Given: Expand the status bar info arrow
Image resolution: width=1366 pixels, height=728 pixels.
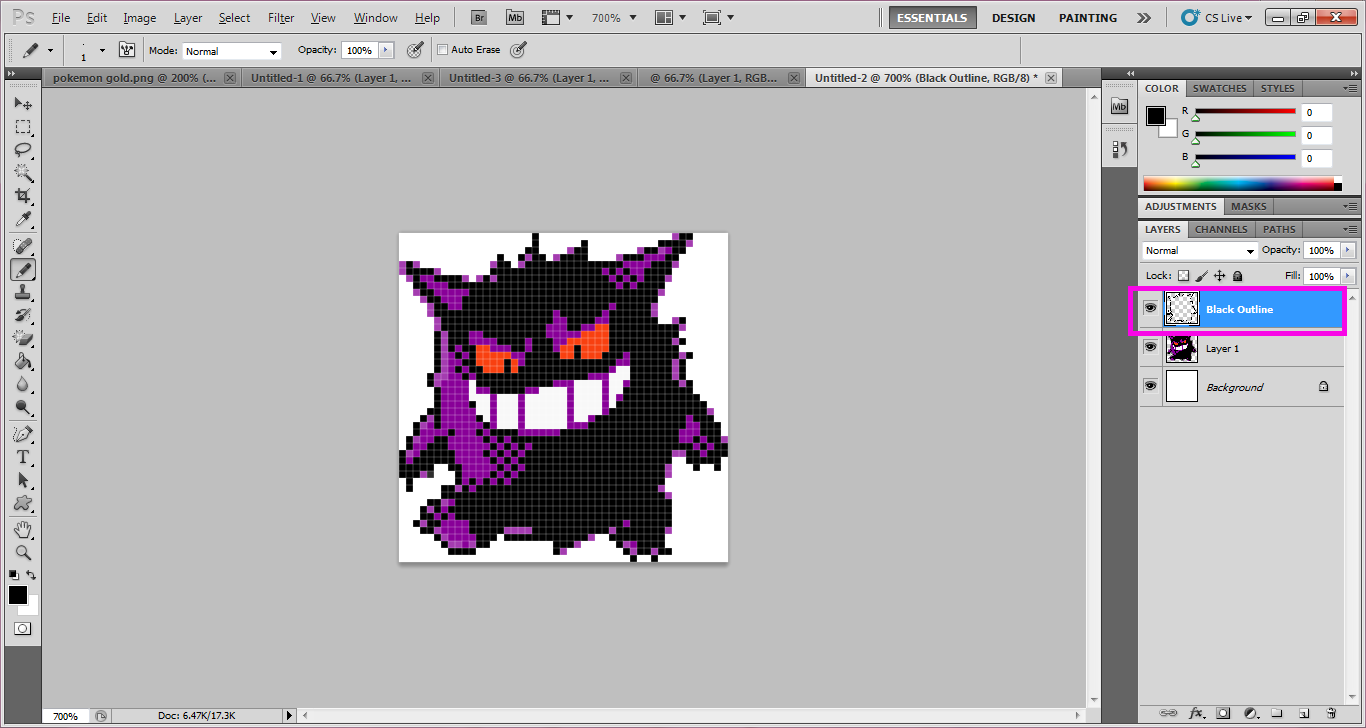Looking at the screenshot, I should coord(290,716).
